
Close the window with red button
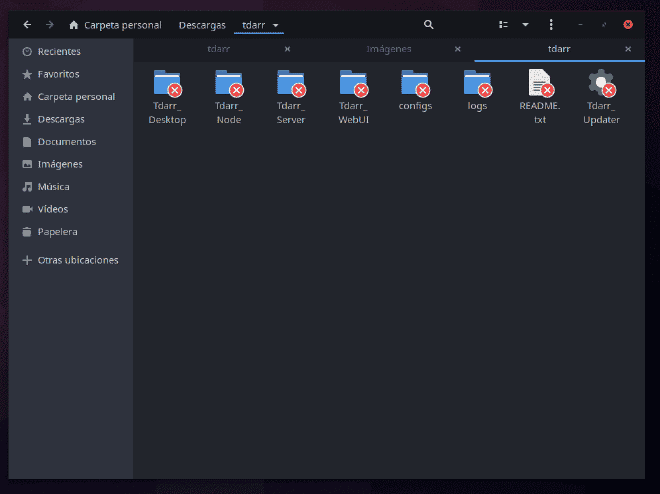(628, 24)
